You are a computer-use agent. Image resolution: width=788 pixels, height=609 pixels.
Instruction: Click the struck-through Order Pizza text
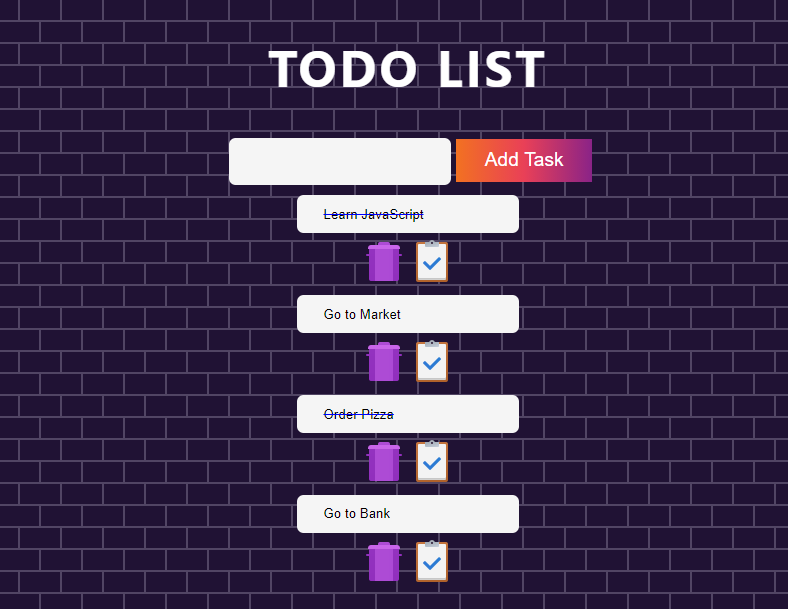[x=358, y=415]
